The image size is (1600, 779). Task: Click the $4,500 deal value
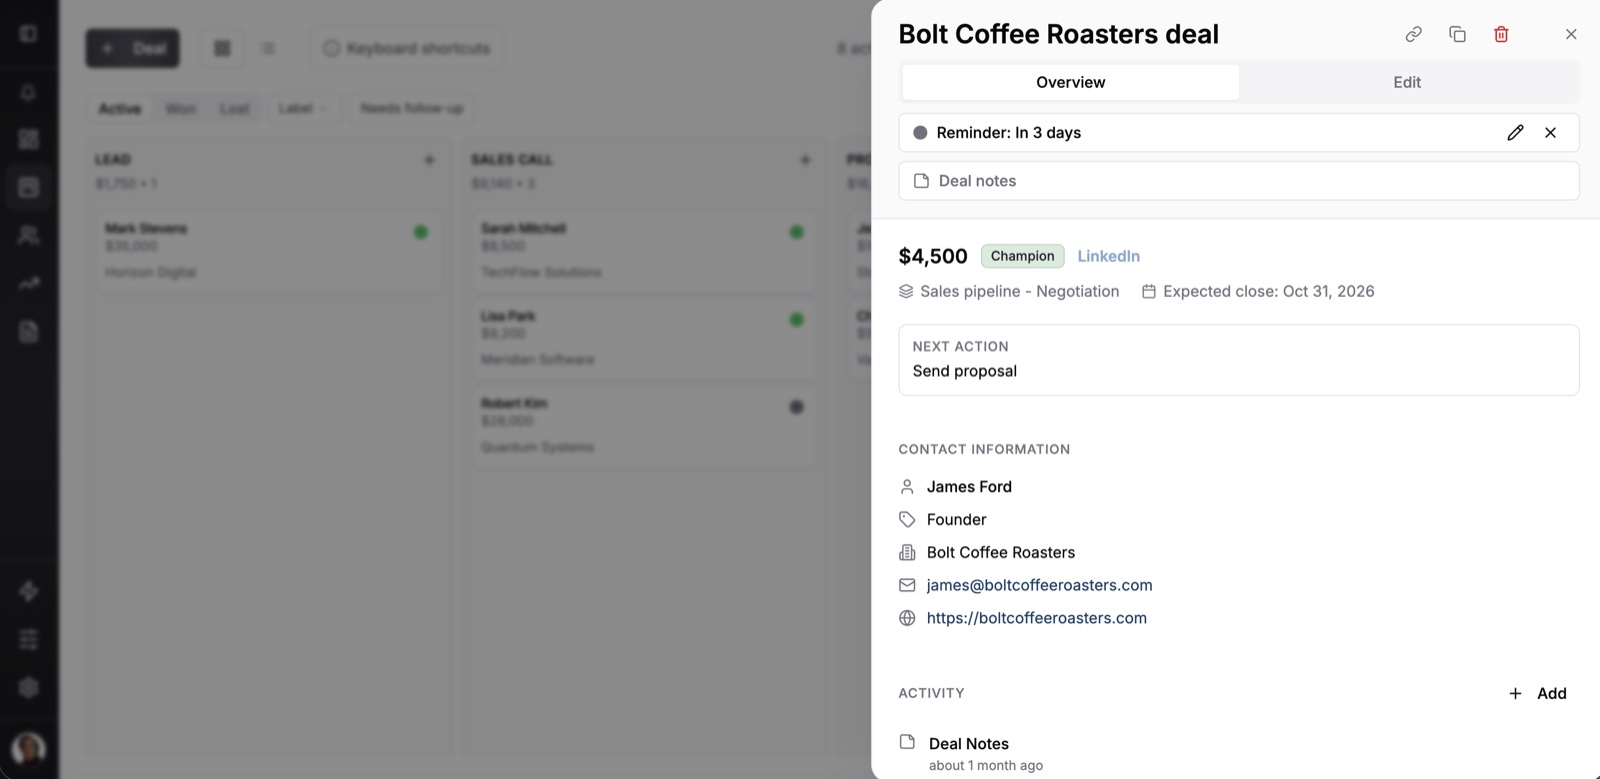click(933, 256)
